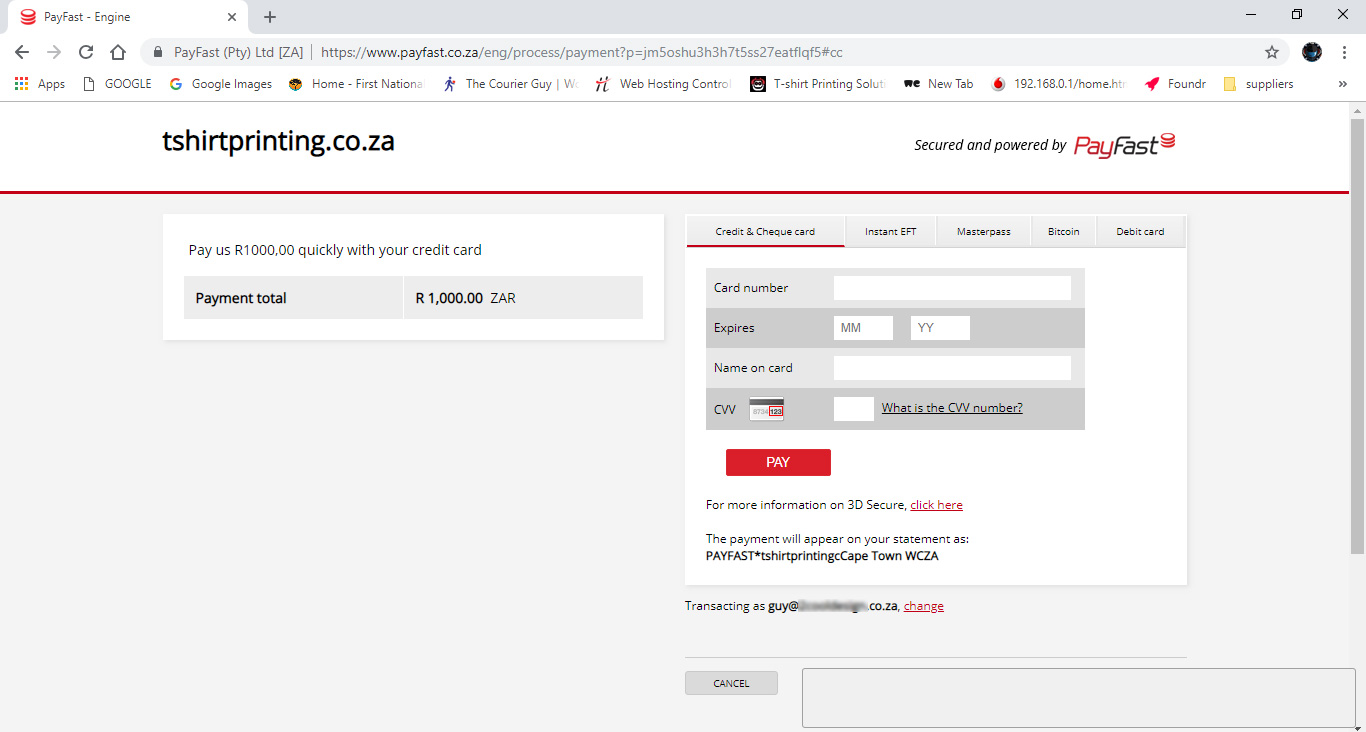Click the change email link

(924, 606)
